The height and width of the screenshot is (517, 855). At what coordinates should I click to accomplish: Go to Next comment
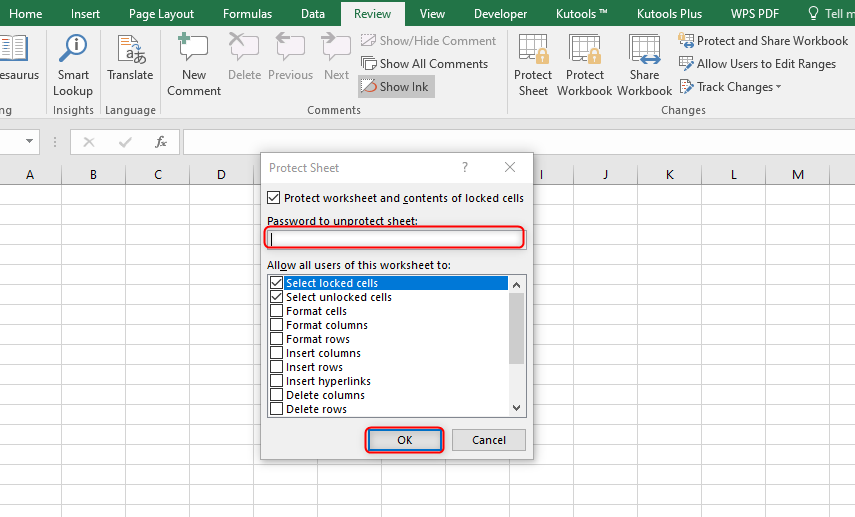click(x=336, y=58)
